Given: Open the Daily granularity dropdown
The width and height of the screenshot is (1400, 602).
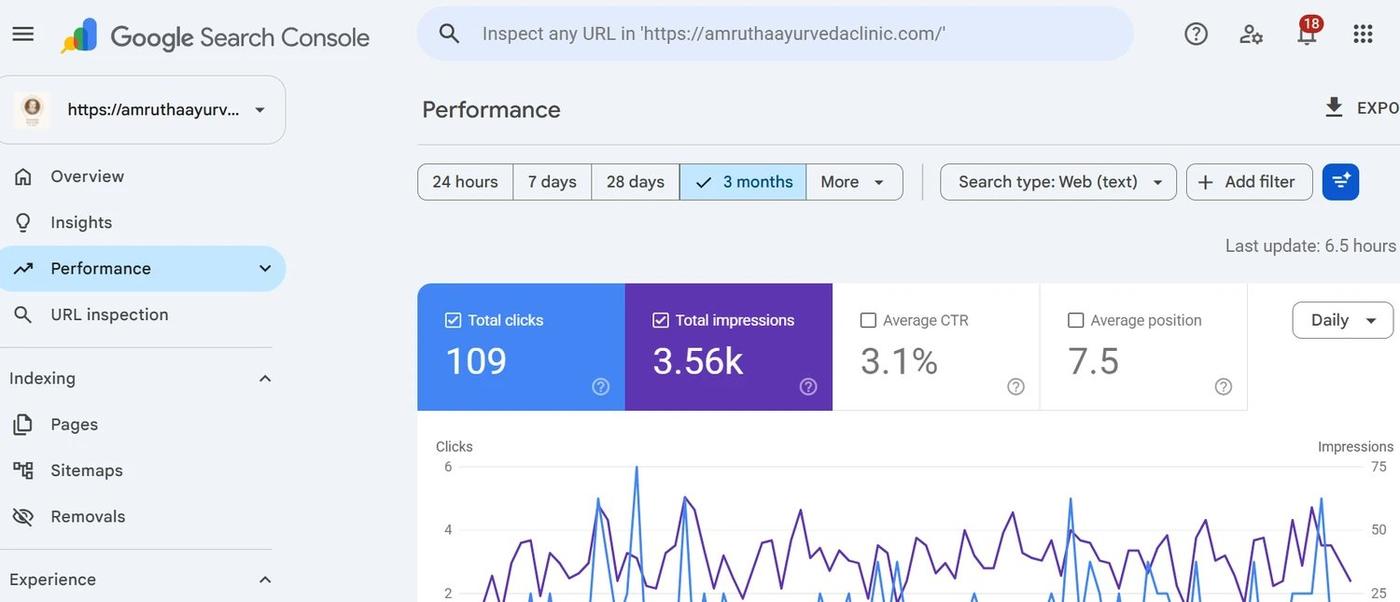Looking at the screenshot, I should point(1343,320).
